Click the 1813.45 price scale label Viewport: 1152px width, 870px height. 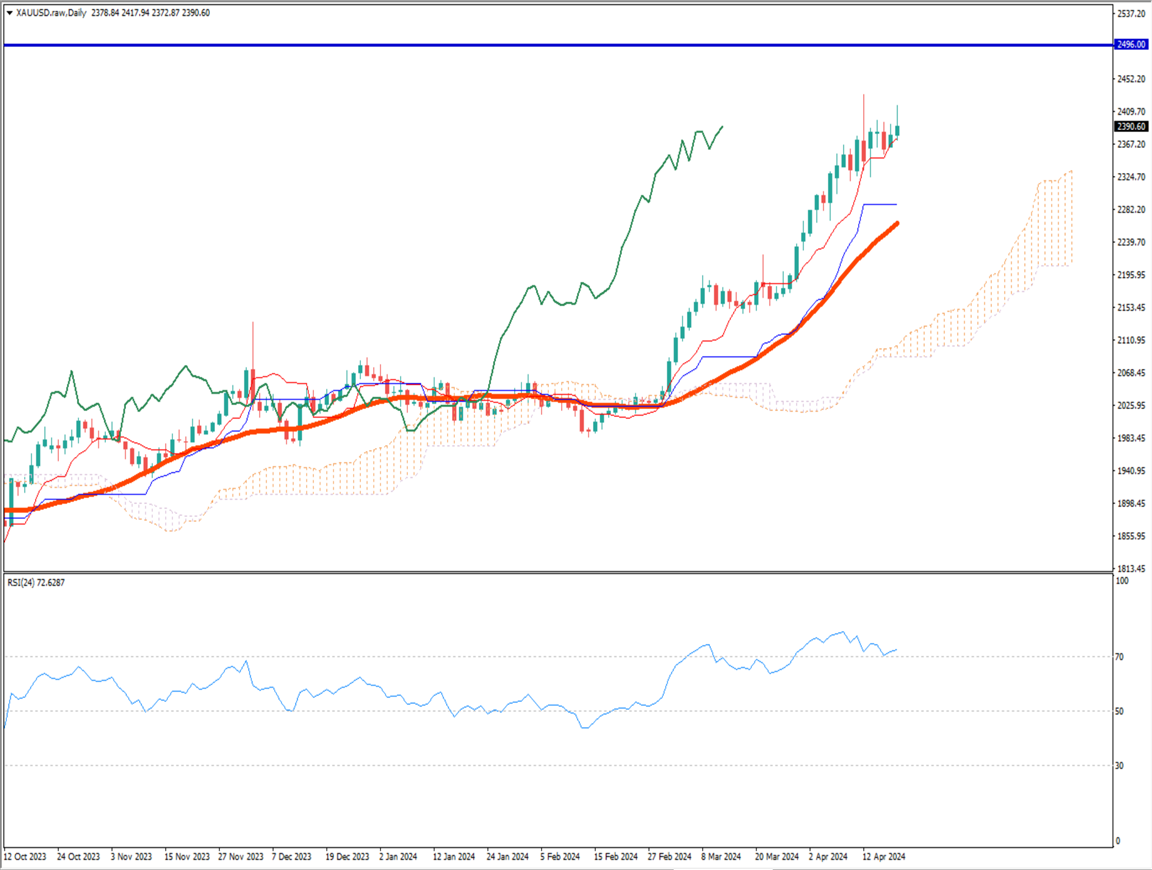click(x=1130, y=568)
